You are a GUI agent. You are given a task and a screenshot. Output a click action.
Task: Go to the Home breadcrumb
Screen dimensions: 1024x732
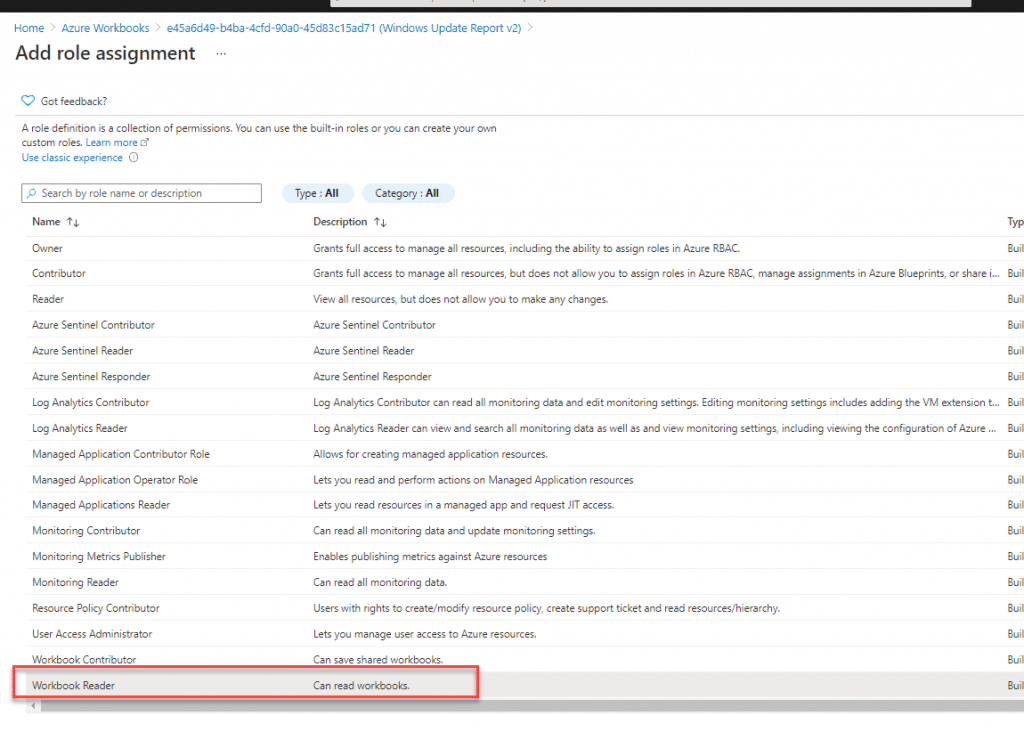point(29,28)
